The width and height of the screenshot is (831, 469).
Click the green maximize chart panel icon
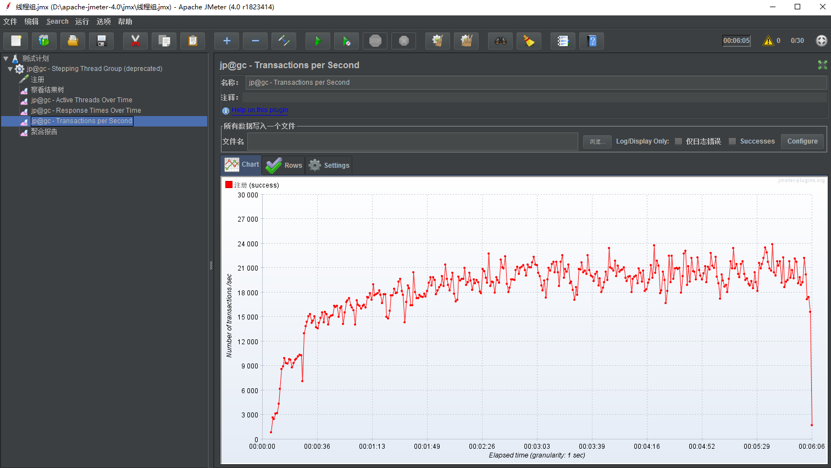pyautogui.click(x=822, y=65)
